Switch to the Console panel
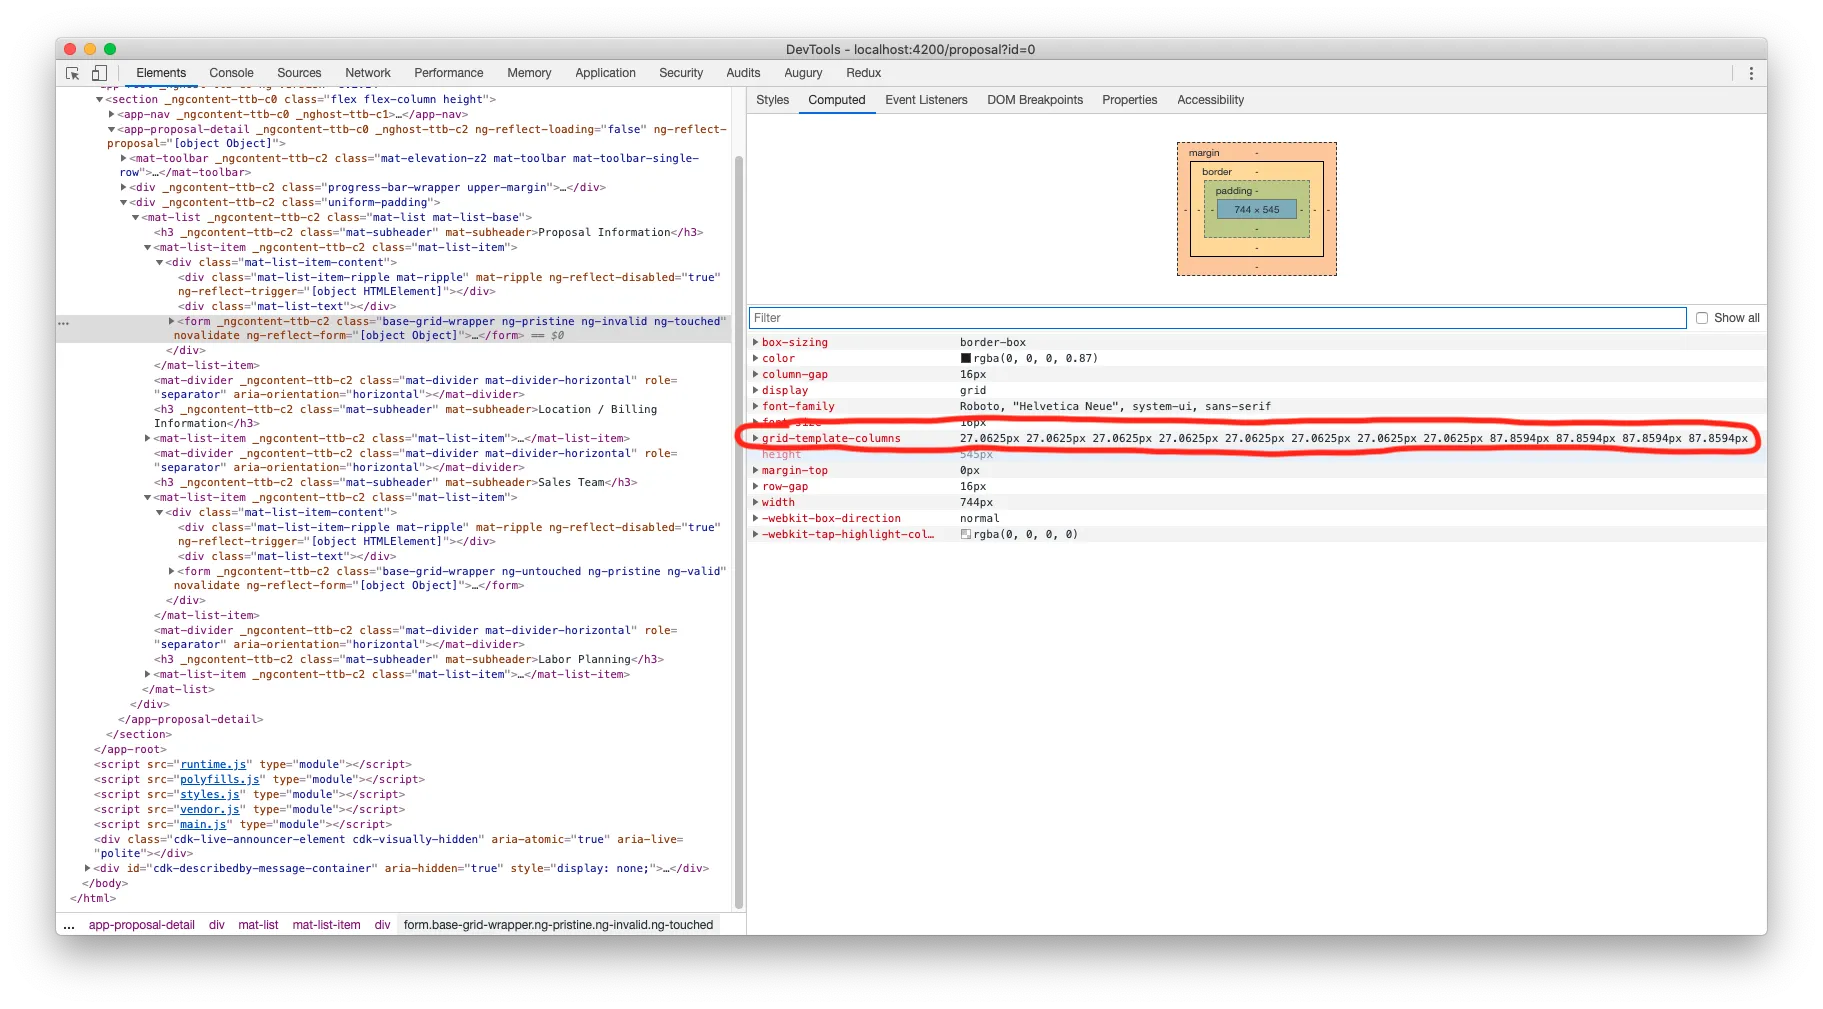1823x1009 pixels. coord(231,73)
